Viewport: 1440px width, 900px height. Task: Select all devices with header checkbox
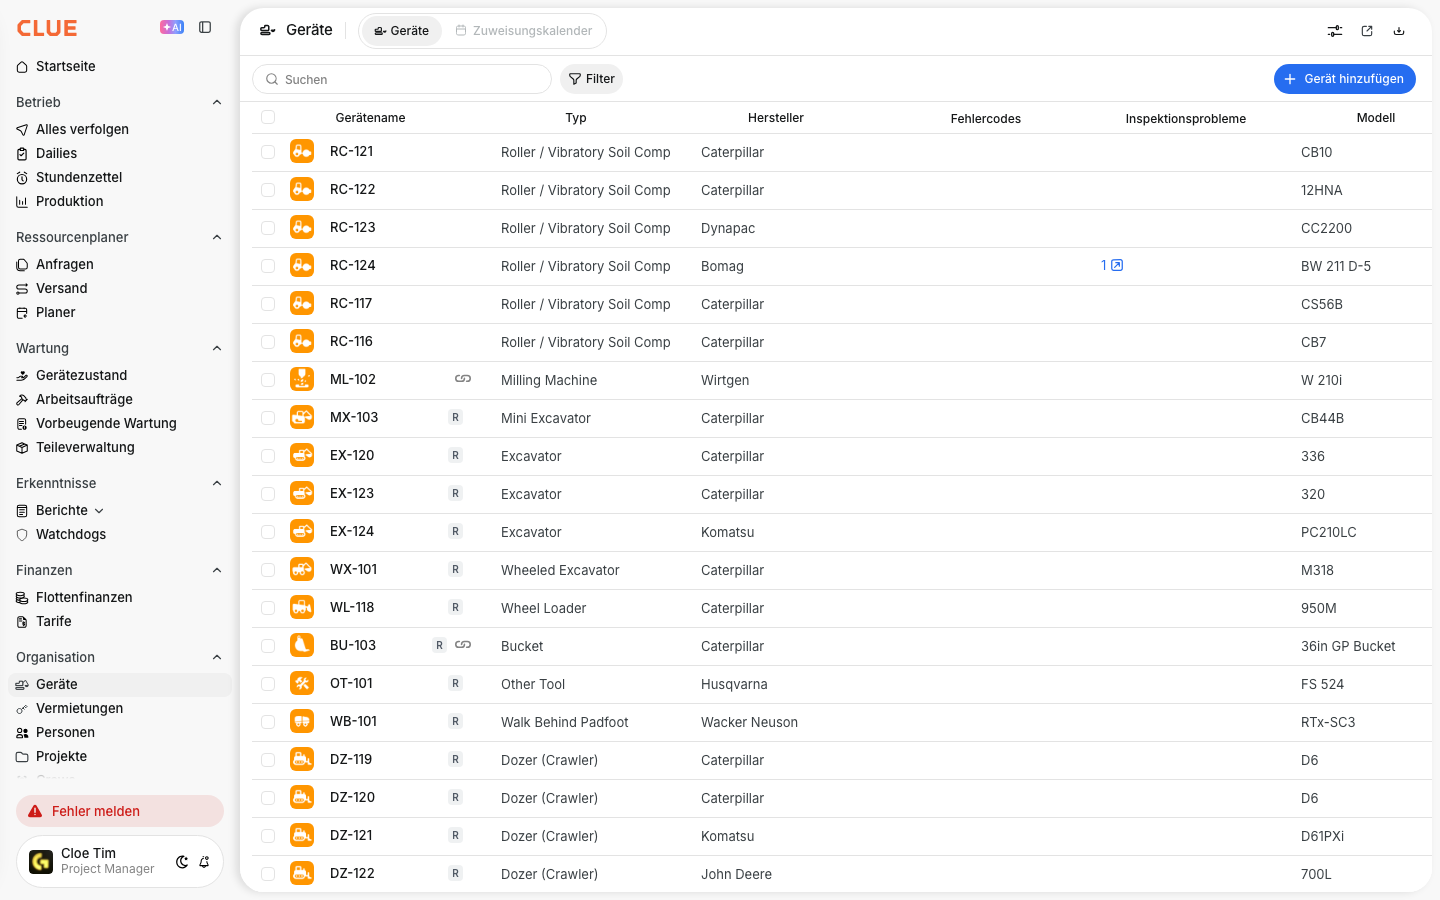(x=268, y=117)
